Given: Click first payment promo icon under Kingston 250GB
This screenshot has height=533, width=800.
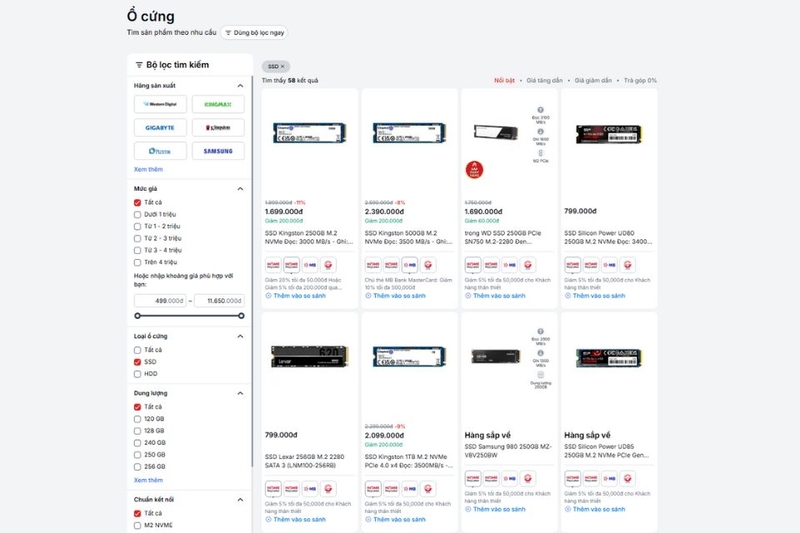Looking at the screenshot, I should pyautogui.click(x=273, y=265).
